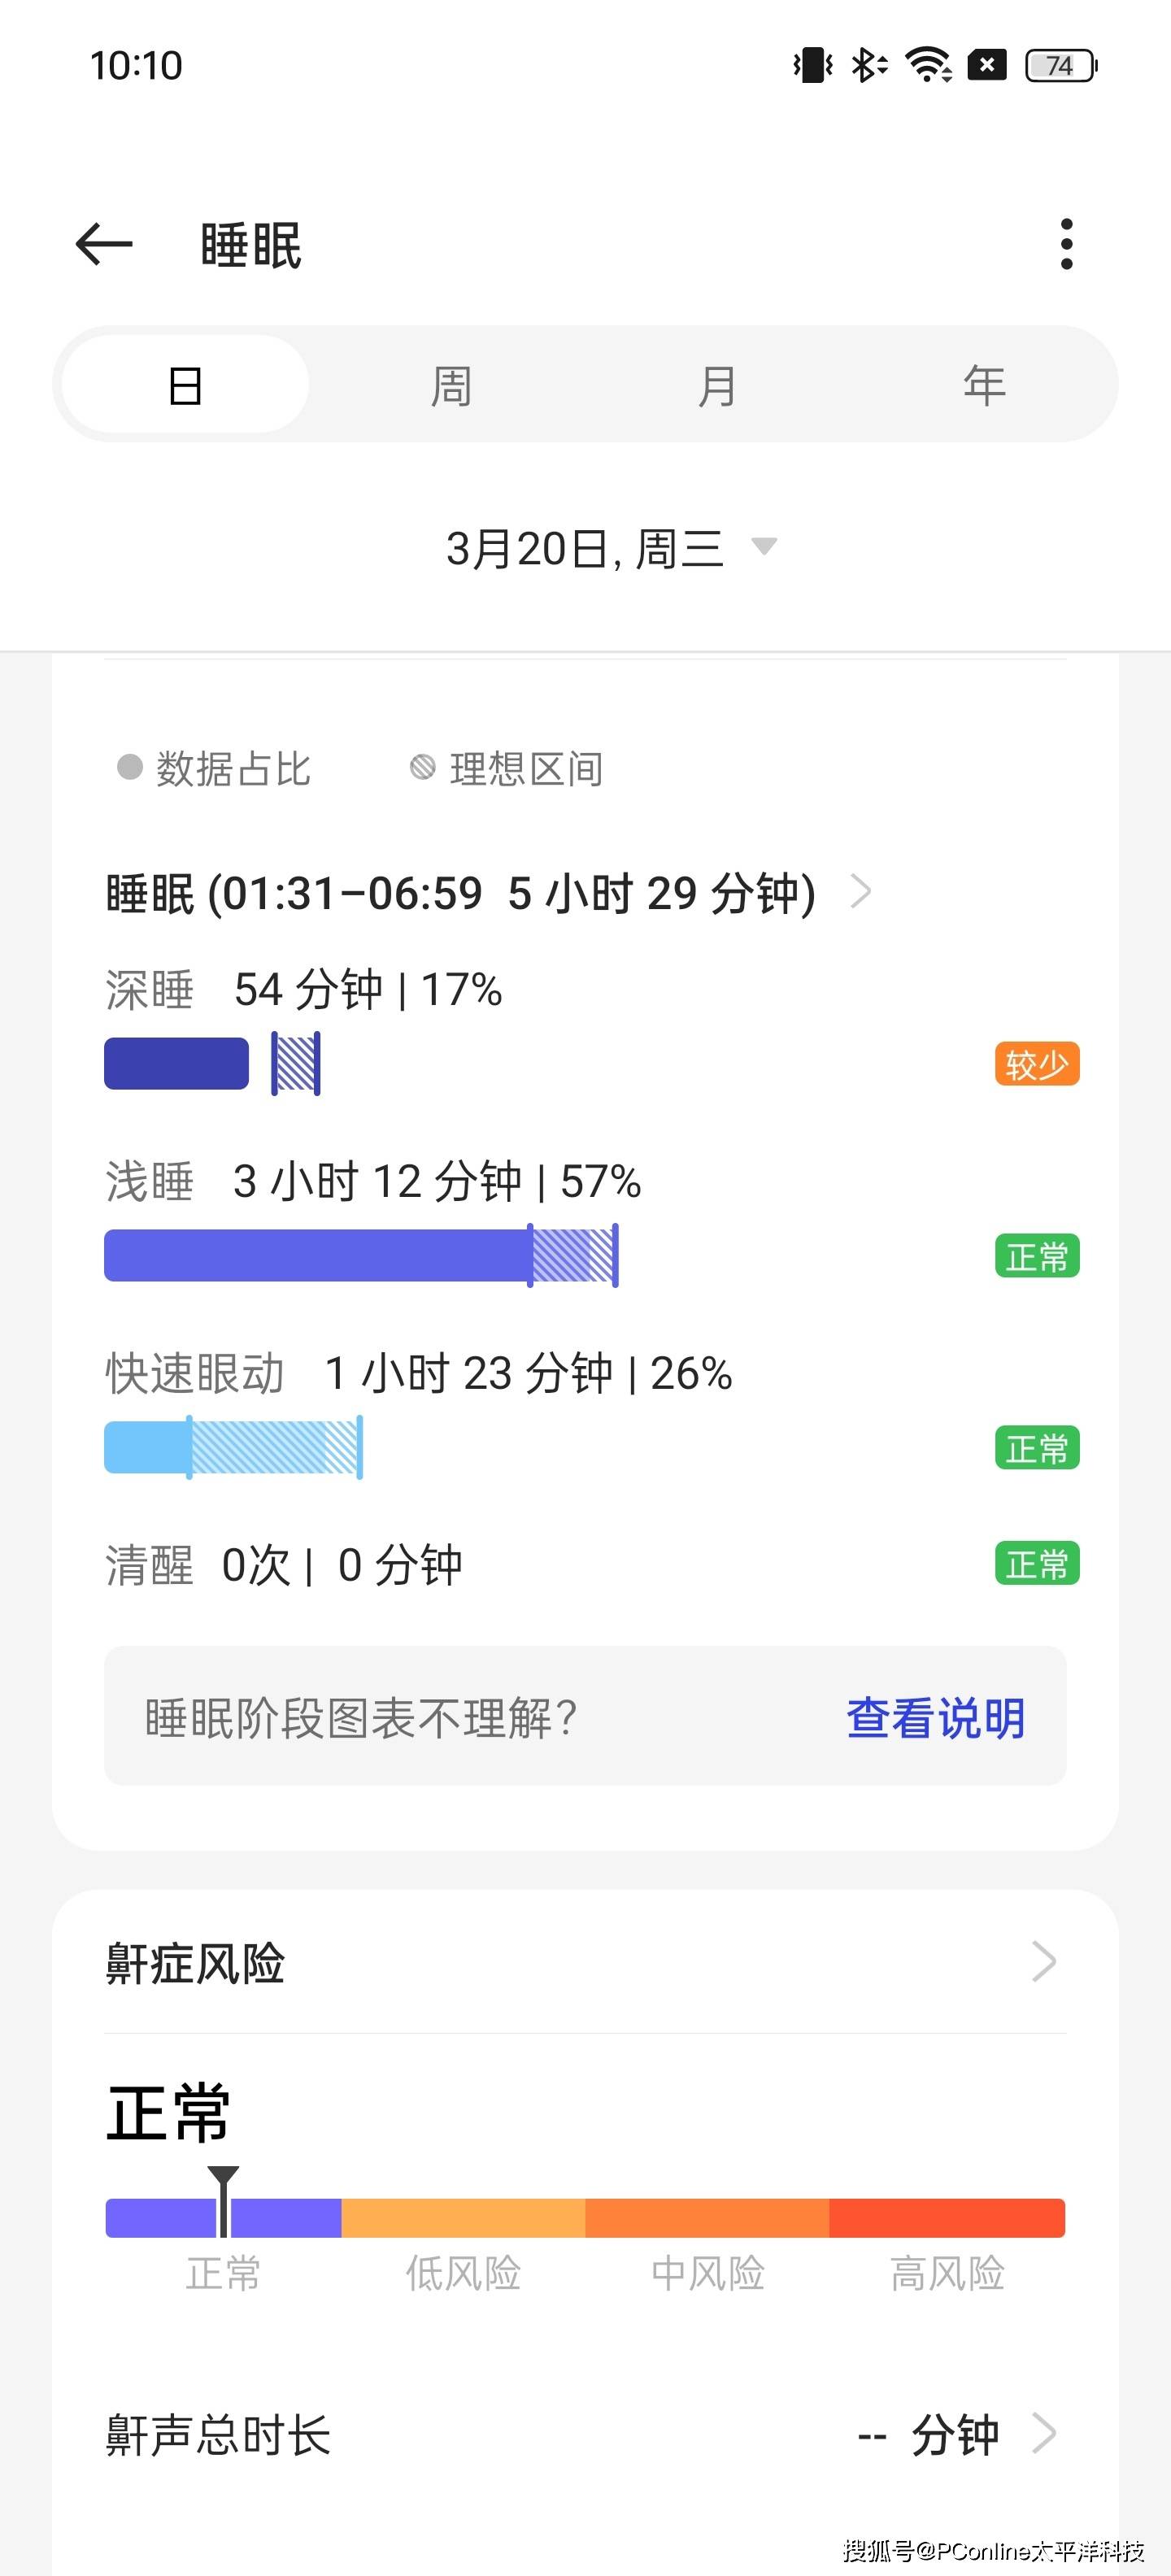The height and width of the screenshot is (2576, 1171).
Task: Expand the 鼾症风险 section chevron
Action: click(x=1043, y=1962)
